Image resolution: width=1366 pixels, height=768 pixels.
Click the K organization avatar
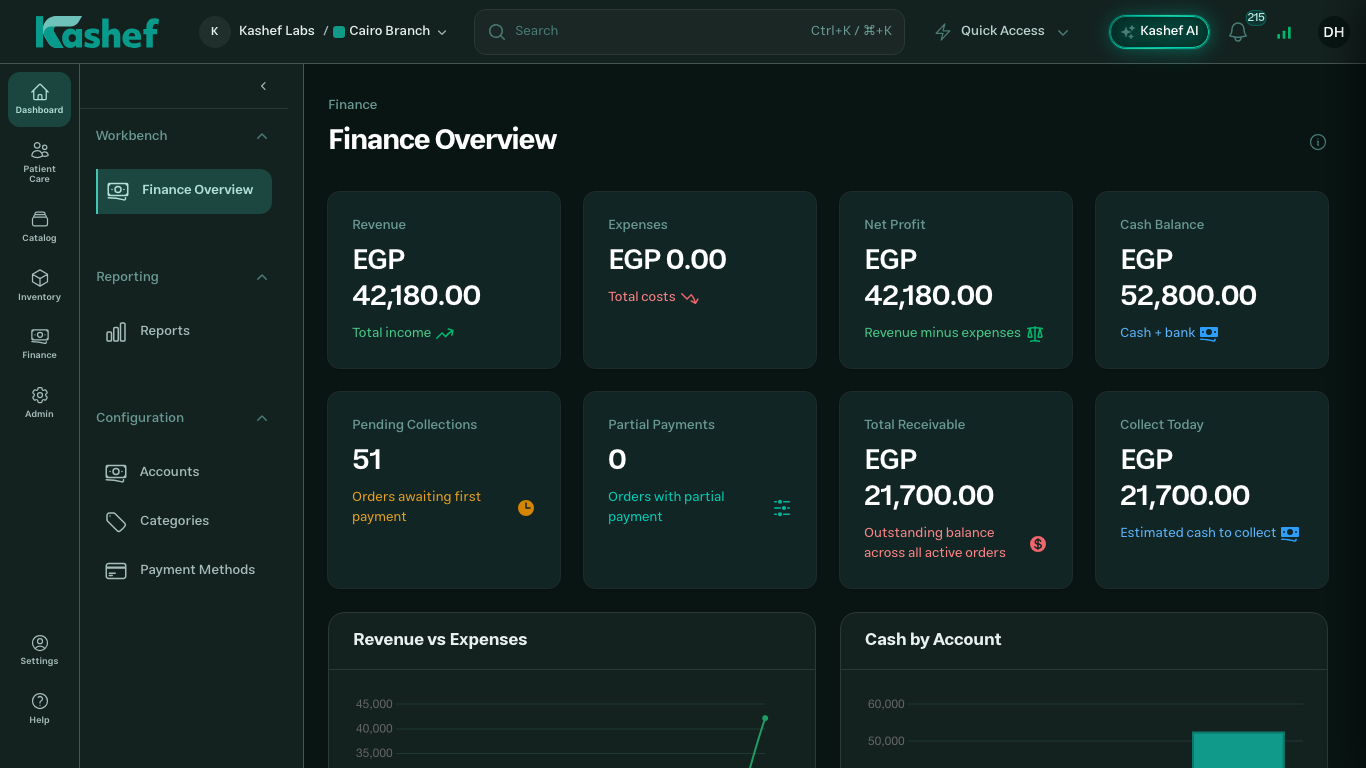[214, 31]
